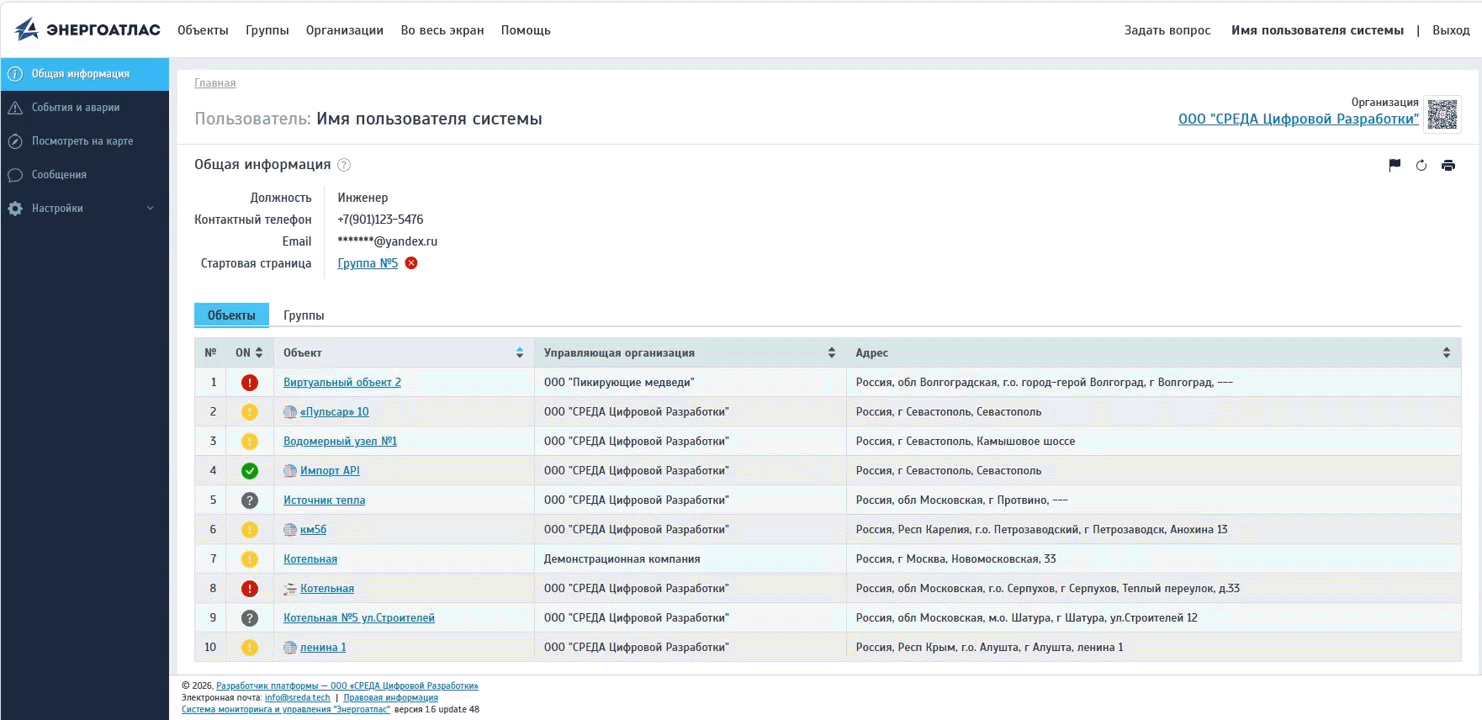Switch to the Группы tab

[304, 315]
